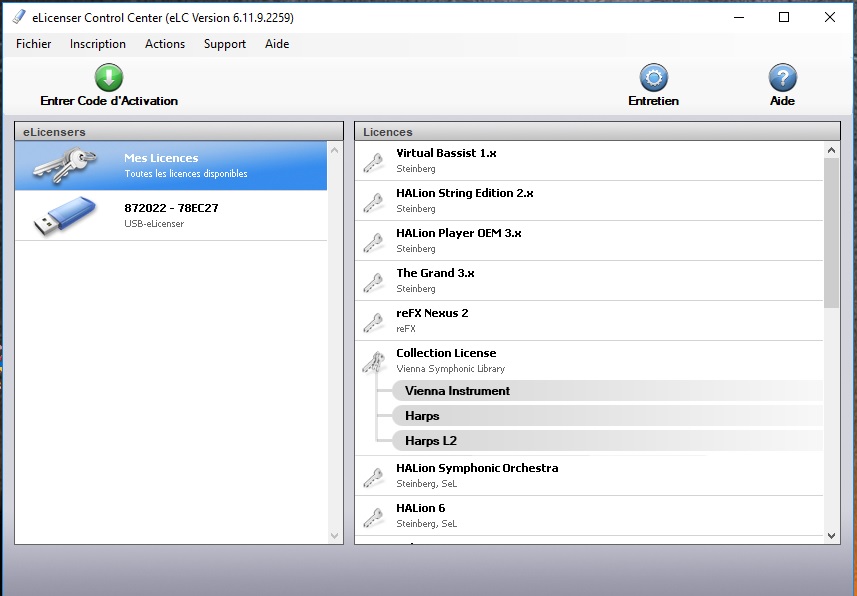This screenshot has width=857, height=596.
Task: Click the key icon beside Virtual Bassist 1.x
Action: [373, 162]
